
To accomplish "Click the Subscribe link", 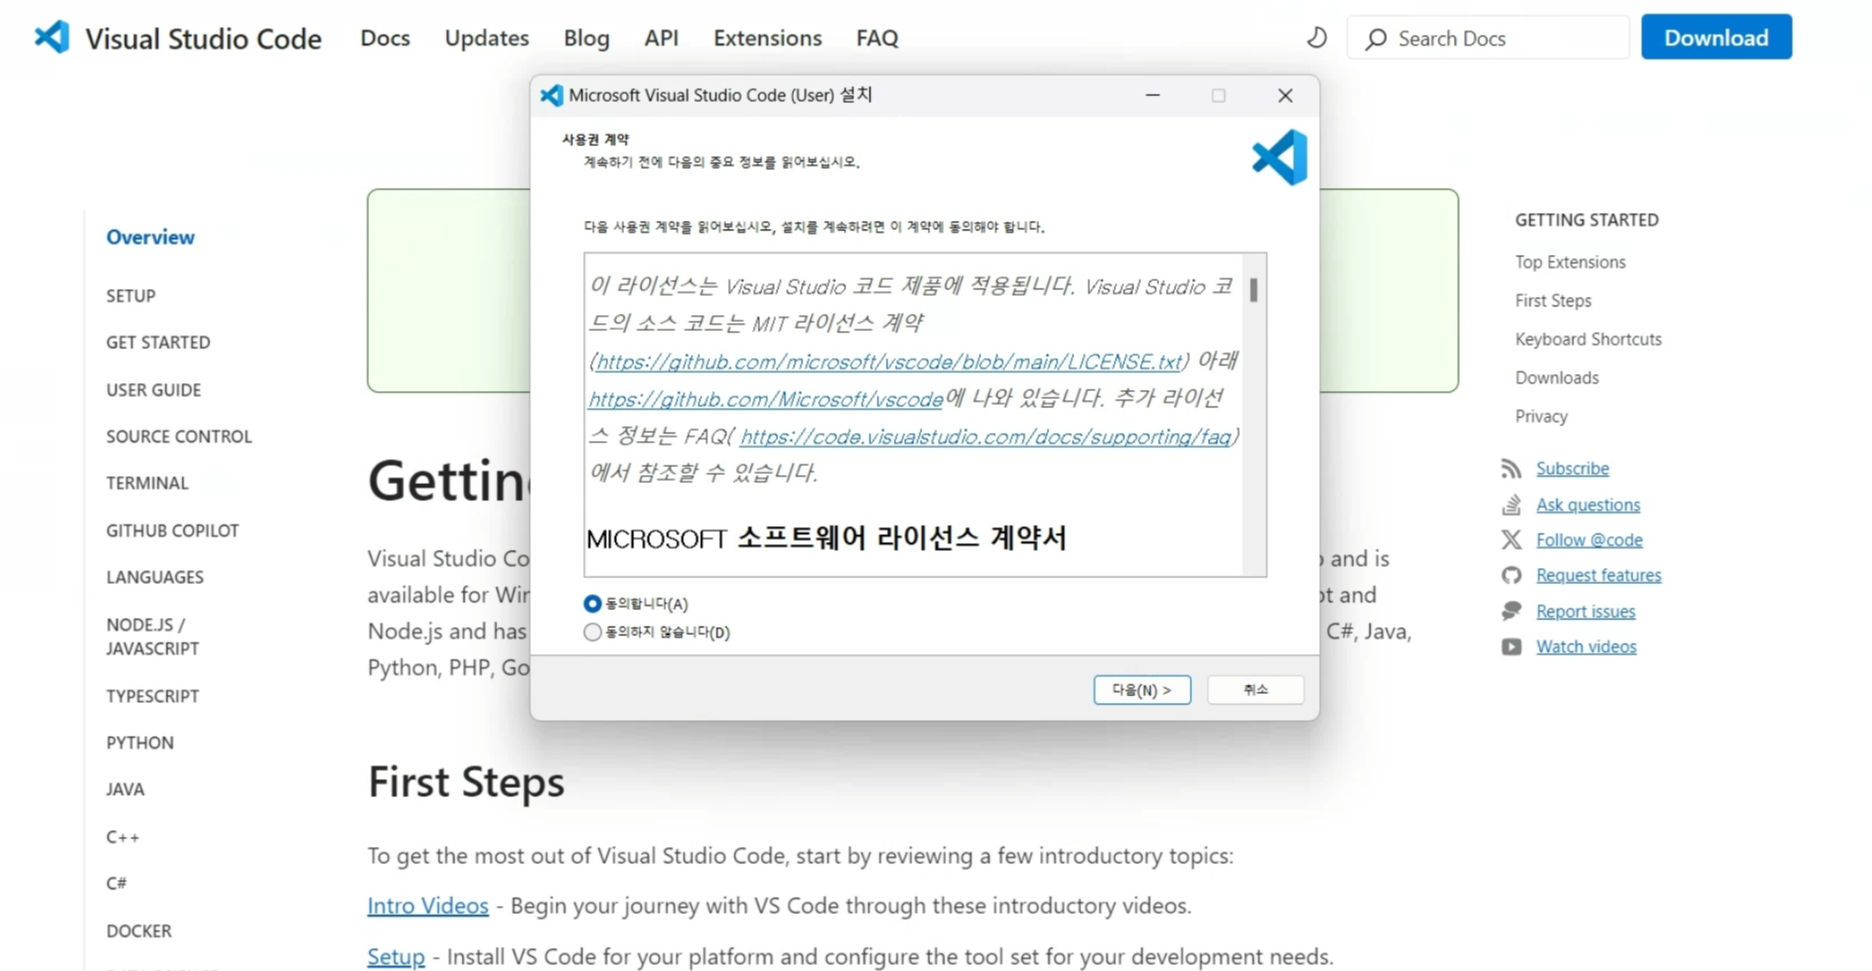I will (x=1572, y=468).
